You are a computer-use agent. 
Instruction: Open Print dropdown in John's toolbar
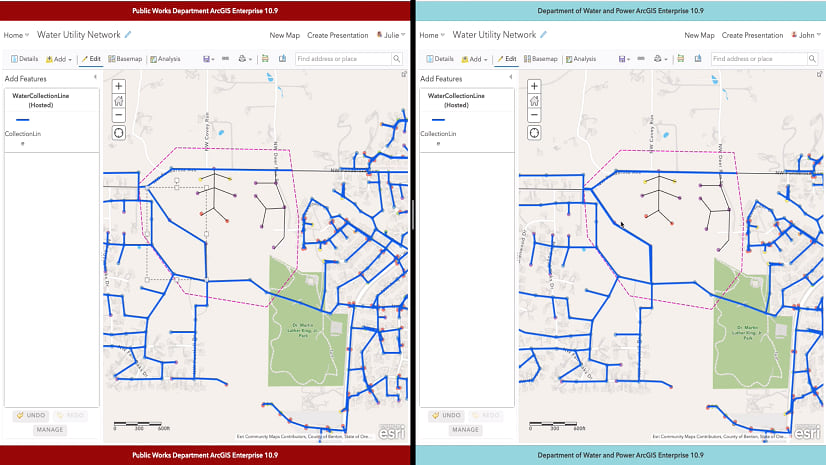pyautogui.click(x=661, y=59)
